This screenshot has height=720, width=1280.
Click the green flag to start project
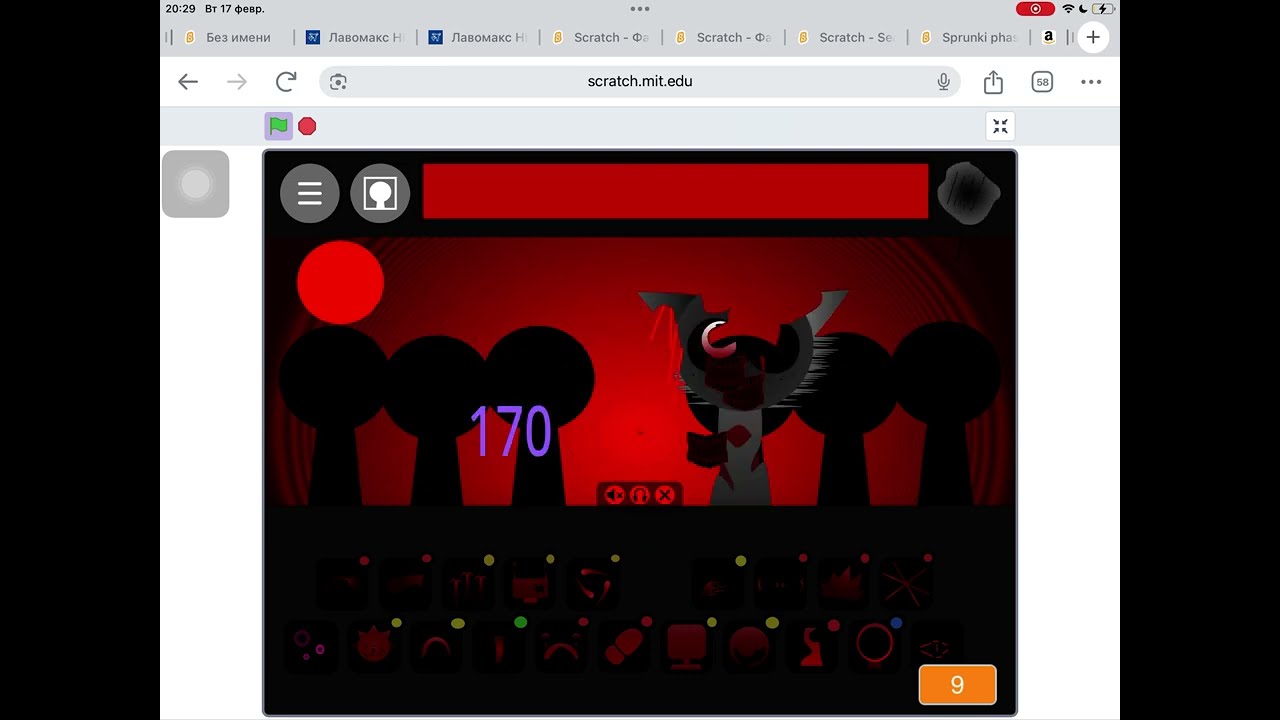pyautogui.click(x=279, y=126)
